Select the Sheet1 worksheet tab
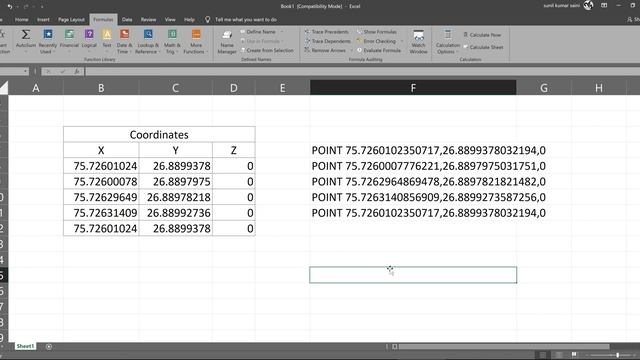Image resolution: width=640 pixels, height=360 pixels. pos(25,346)
